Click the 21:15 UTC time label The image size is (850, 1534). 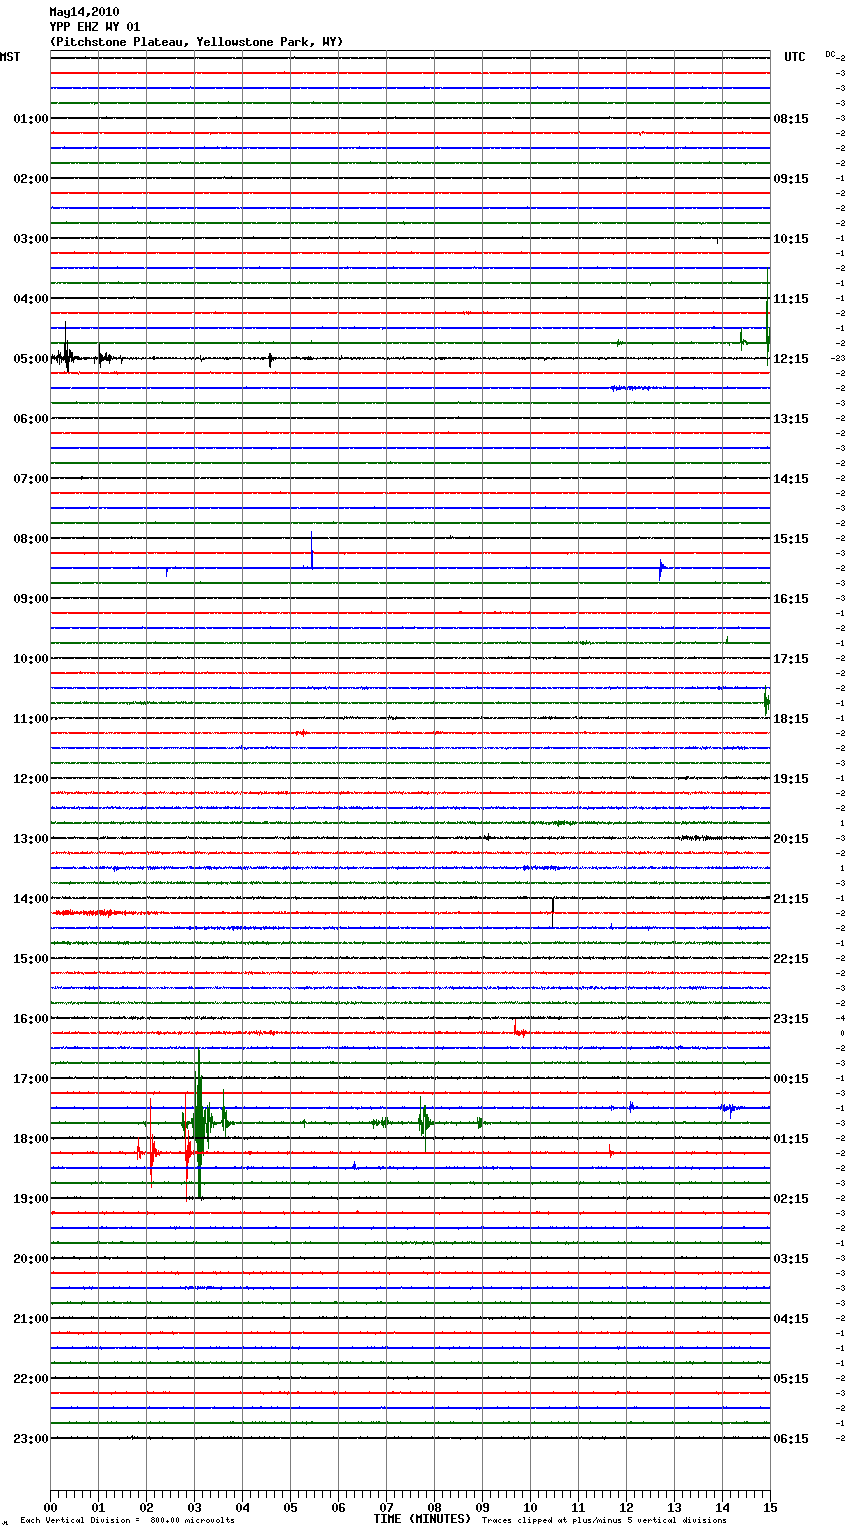coord(791,899)
